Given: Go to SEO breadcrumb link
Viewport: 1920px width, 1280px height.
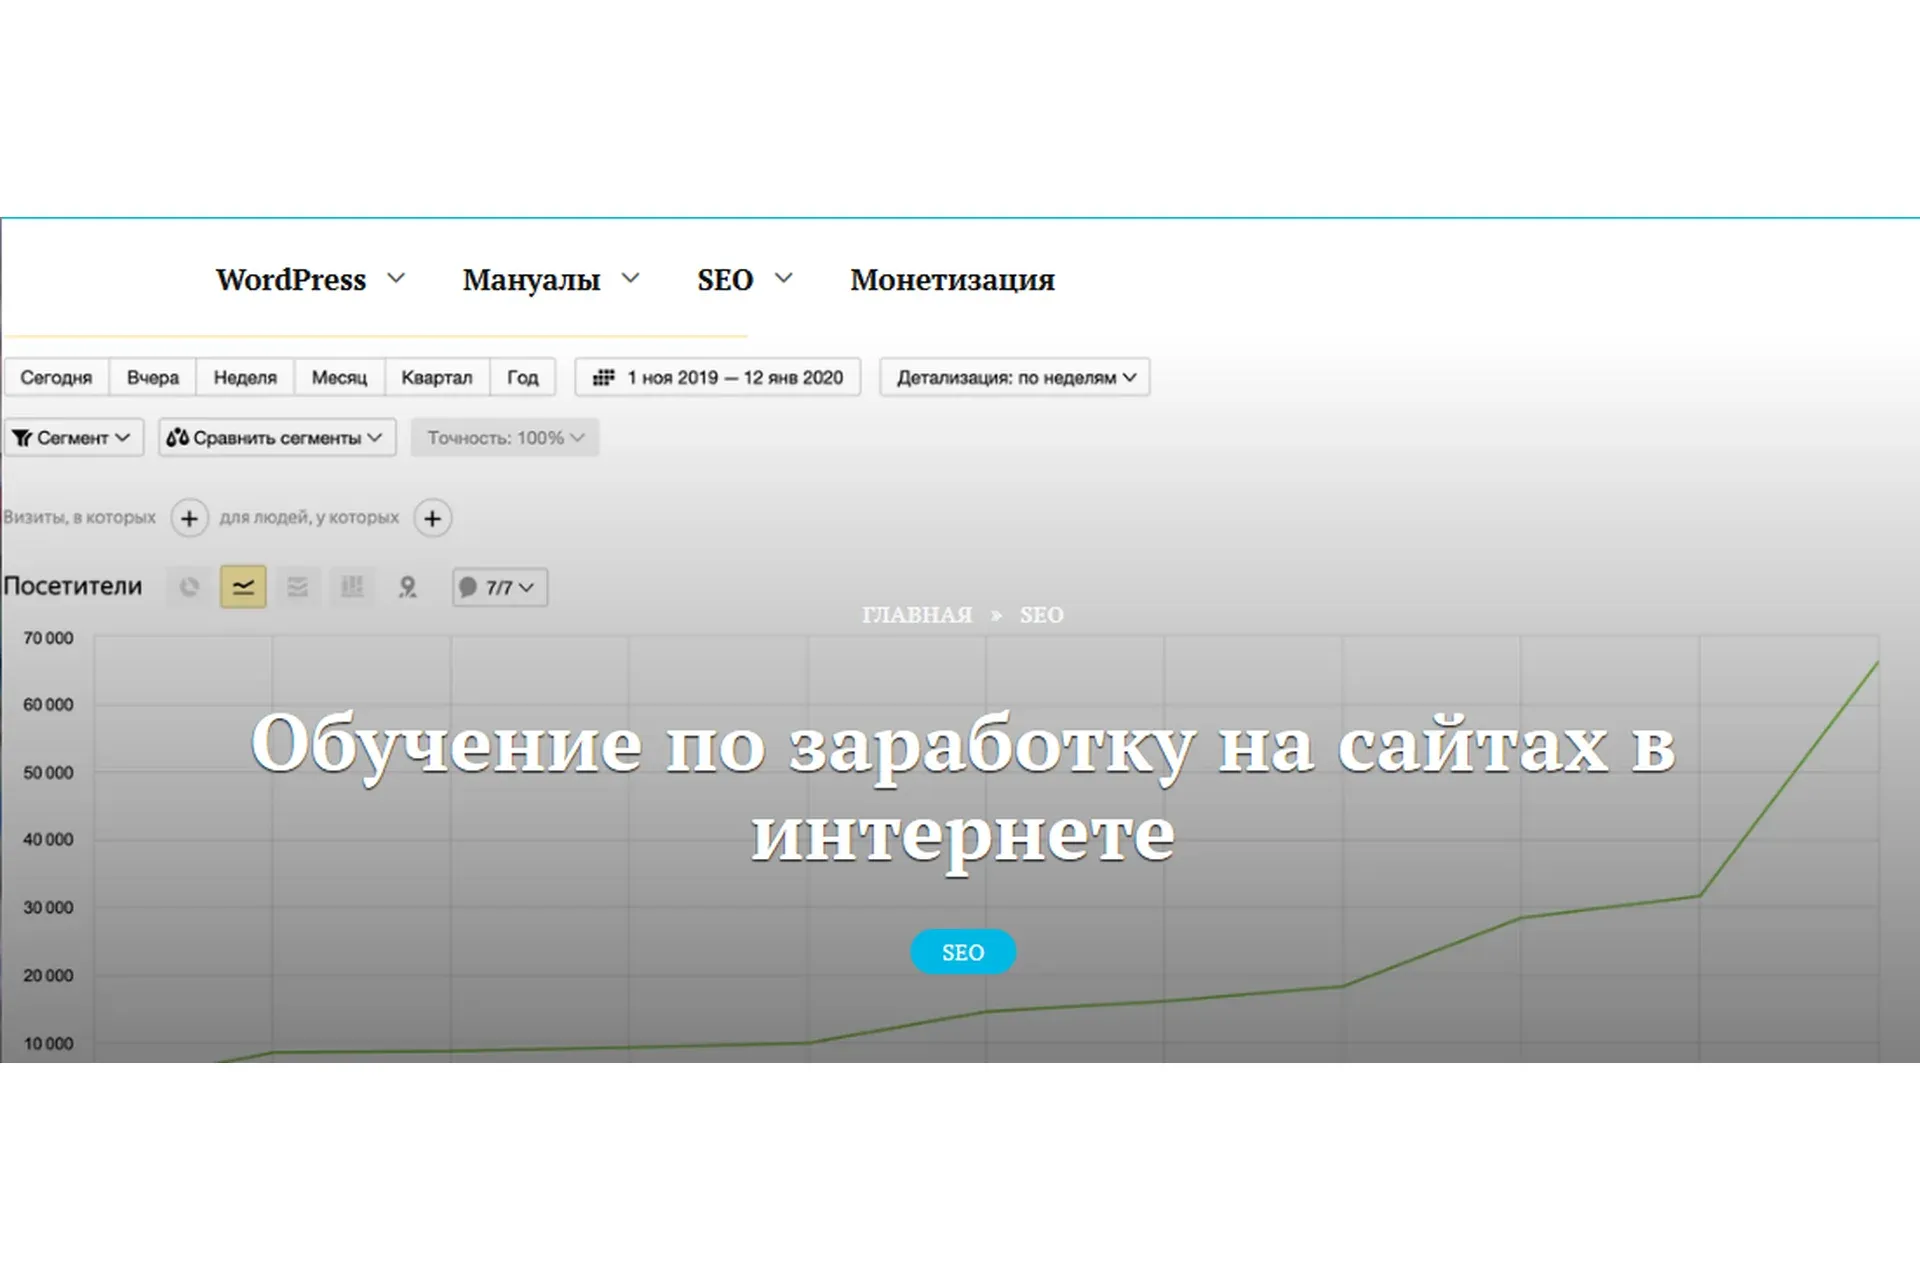Looking at the screenshot, I should point(1041,615).
